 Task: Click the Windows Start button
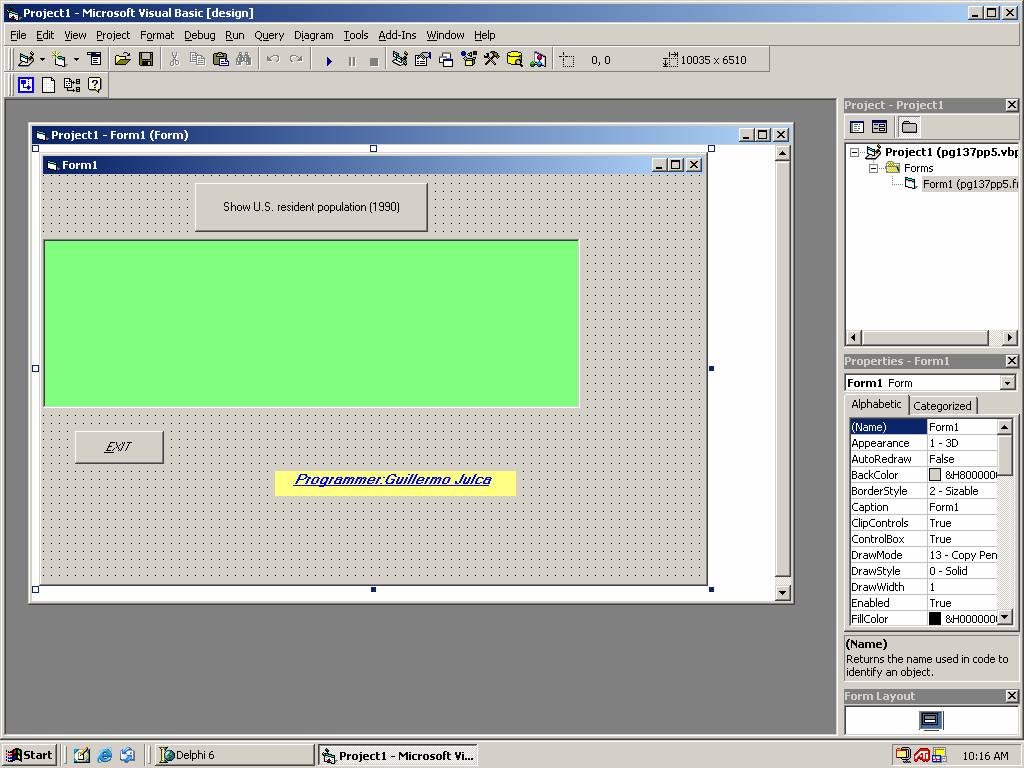[29, 755]
